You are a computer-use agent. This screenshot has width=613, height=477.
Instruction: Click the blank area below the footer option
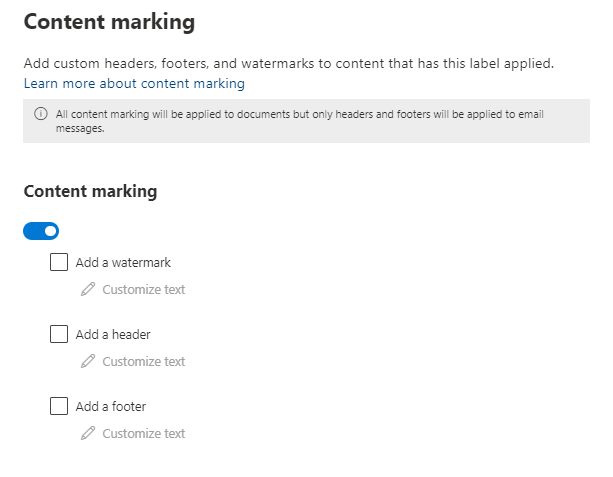pyautogui.click(x=300, y=460)
